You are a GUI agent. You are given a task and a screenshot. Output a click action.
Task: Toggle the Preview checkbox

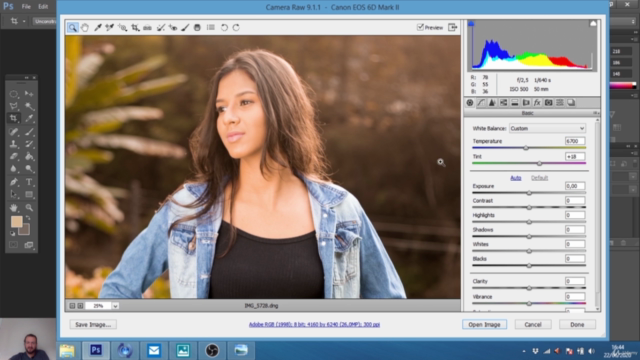coord(420,27)
